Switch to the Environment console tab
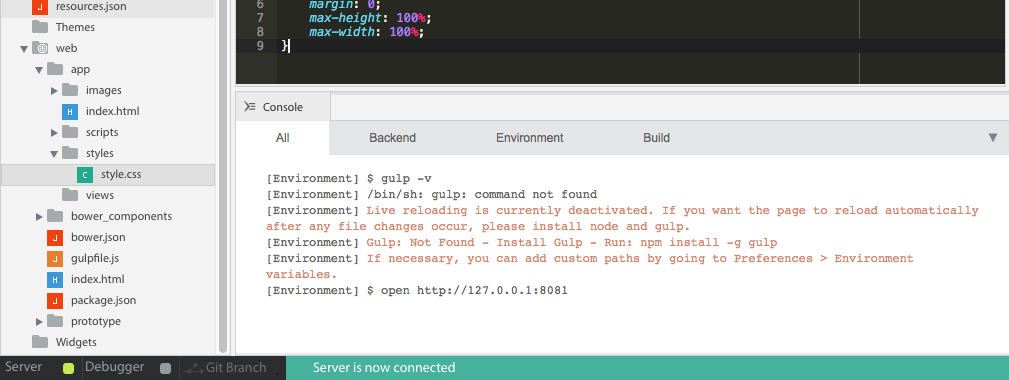The width and height of the screenshot is (1009, 380). pos(530,138)
